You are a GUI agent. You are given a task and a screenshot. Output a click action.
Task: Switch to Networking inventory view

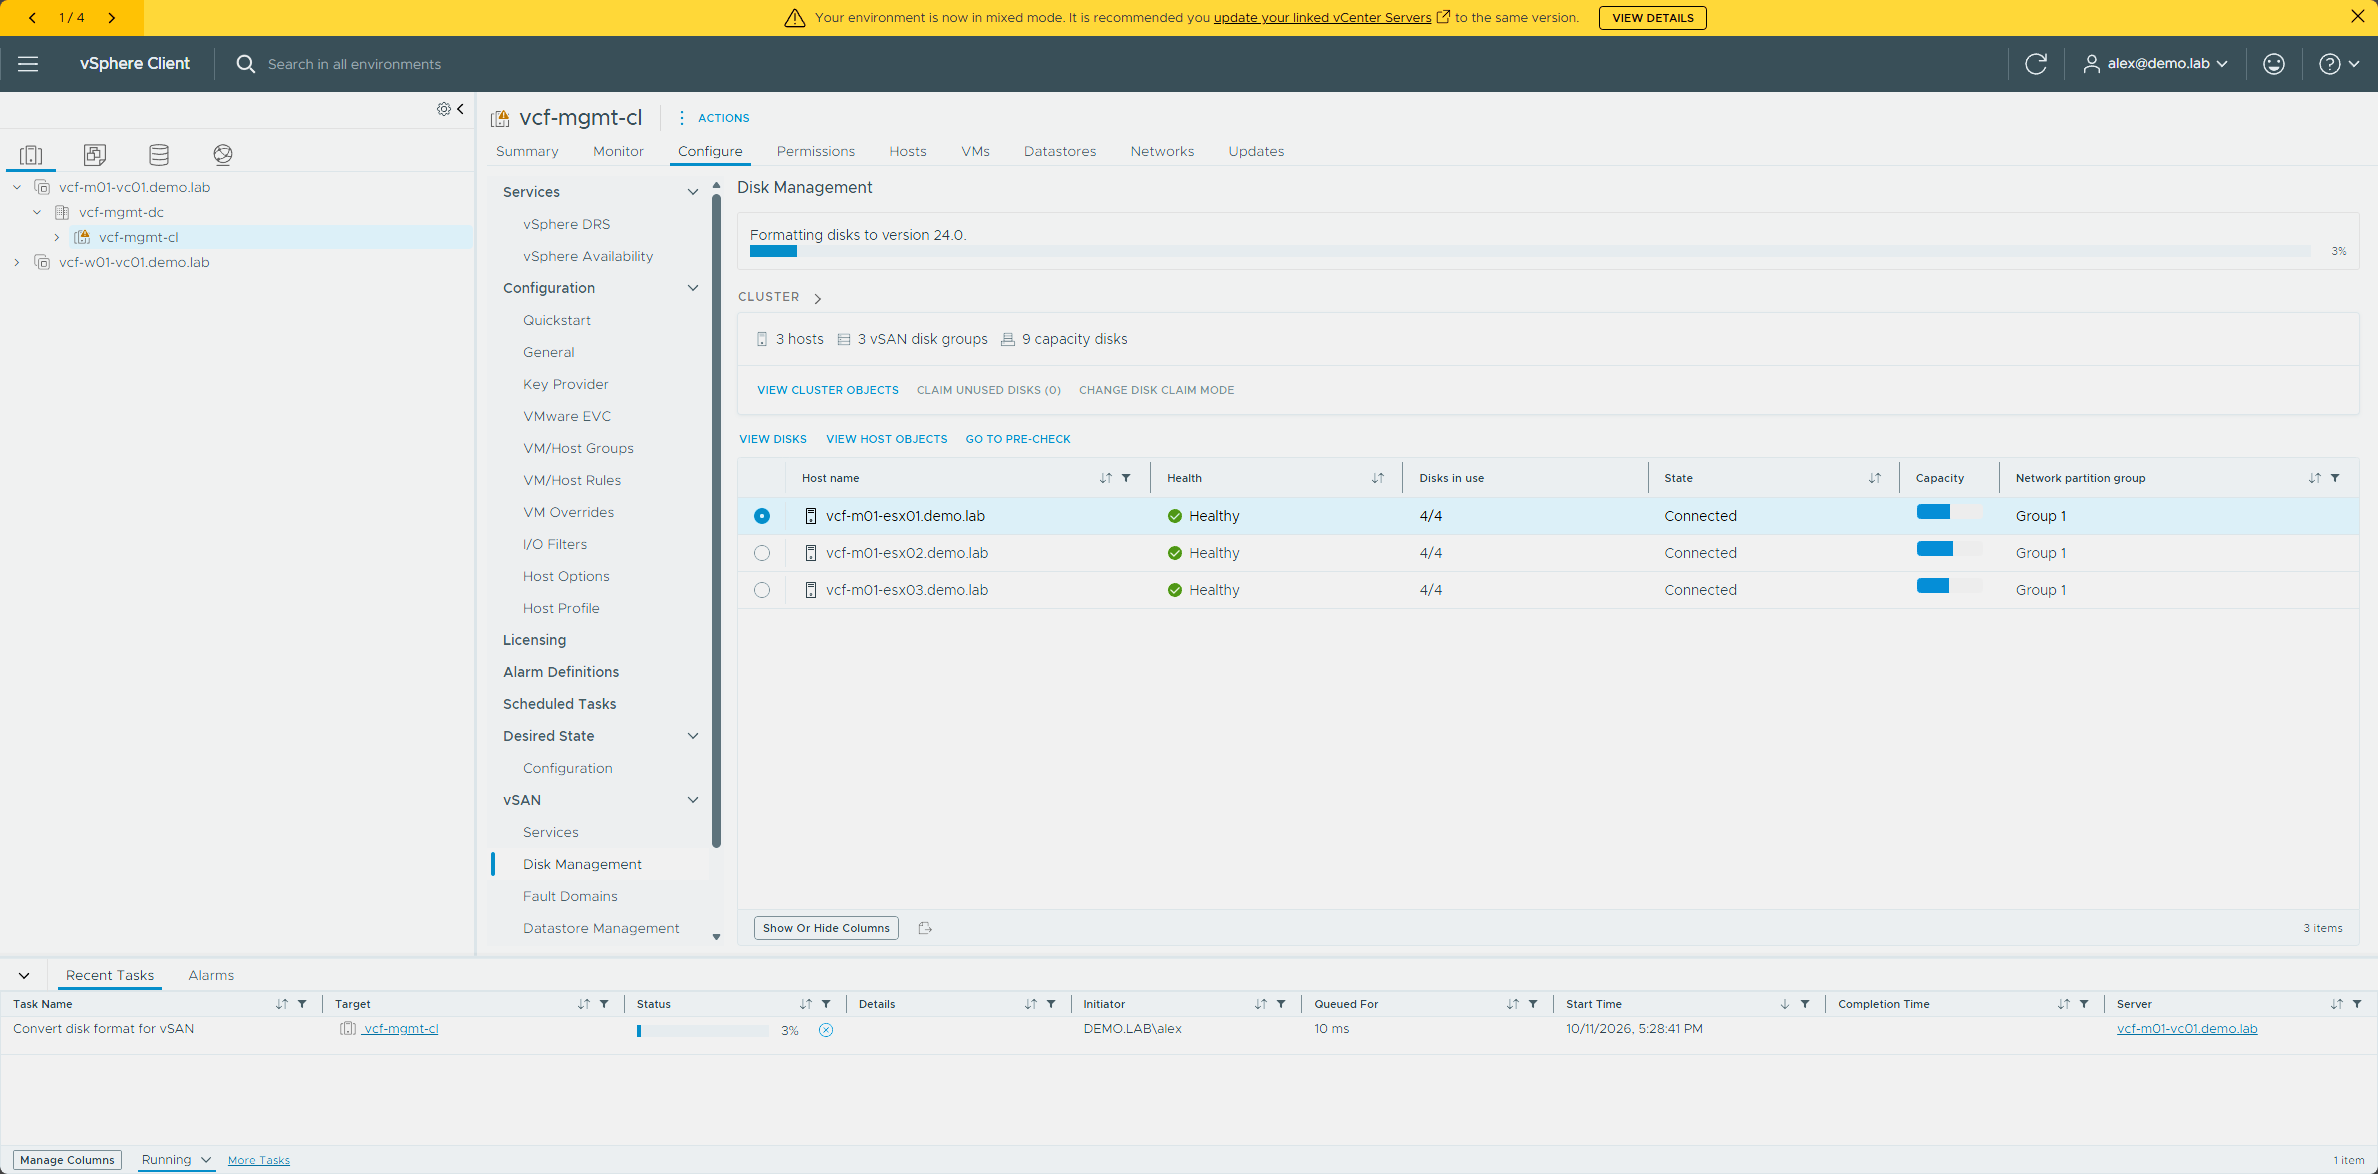223,154
